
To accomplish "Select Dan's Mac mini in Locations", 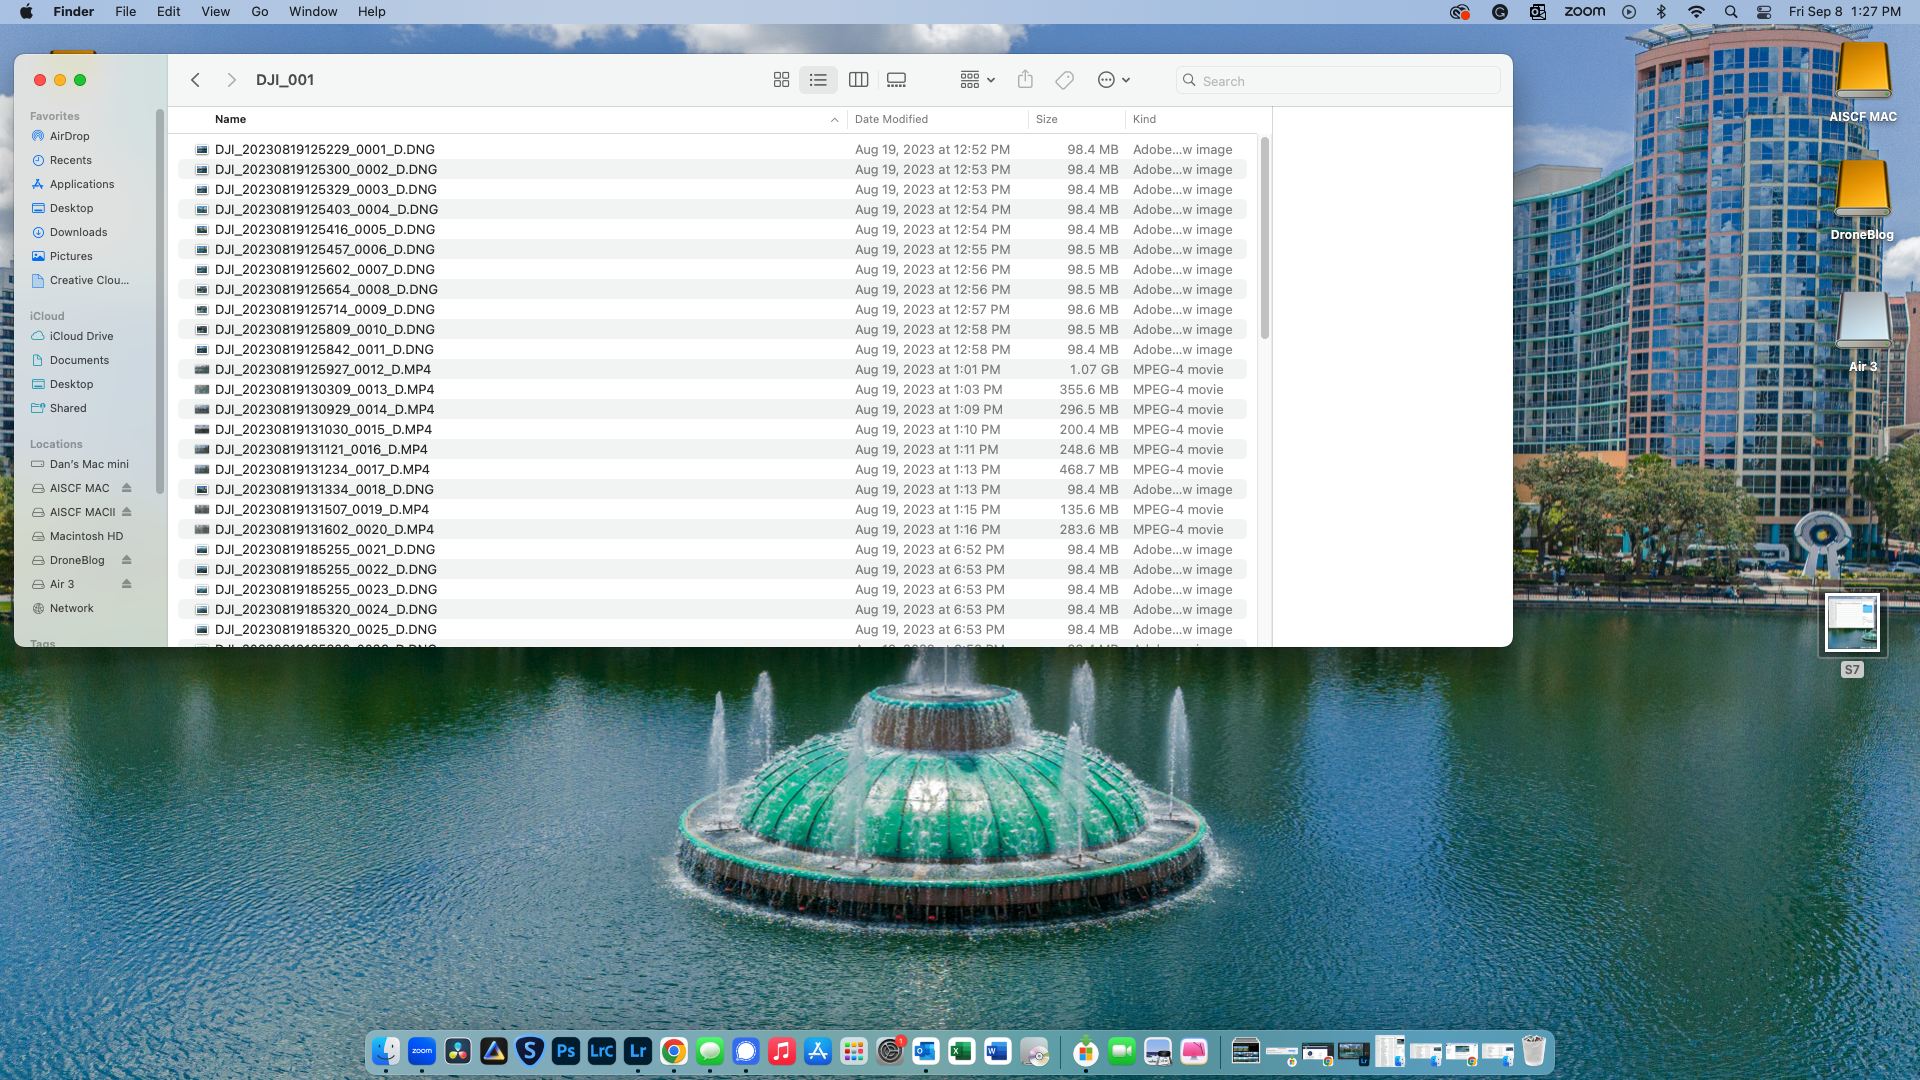I will pos(89,464).
